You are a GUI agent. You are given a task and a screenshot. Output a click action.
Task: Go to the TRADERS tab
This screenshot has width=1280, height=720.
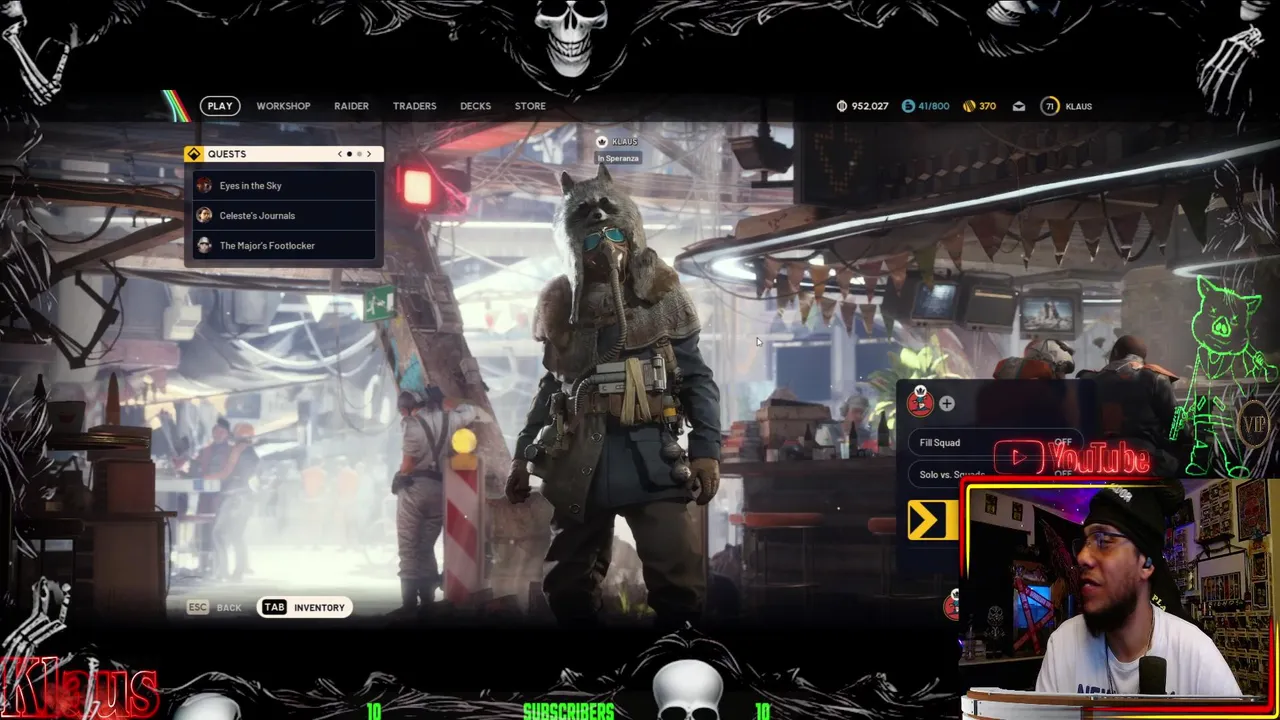point(414,106)
